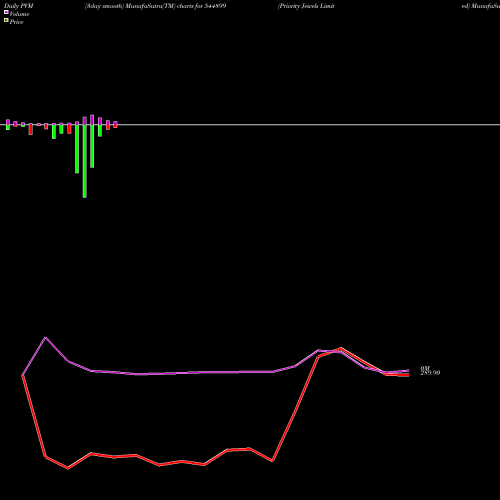Image resolution: width=500 pixels, height=500 pixels.
Task: Click the tallest green volume bar
Action: 85,161
